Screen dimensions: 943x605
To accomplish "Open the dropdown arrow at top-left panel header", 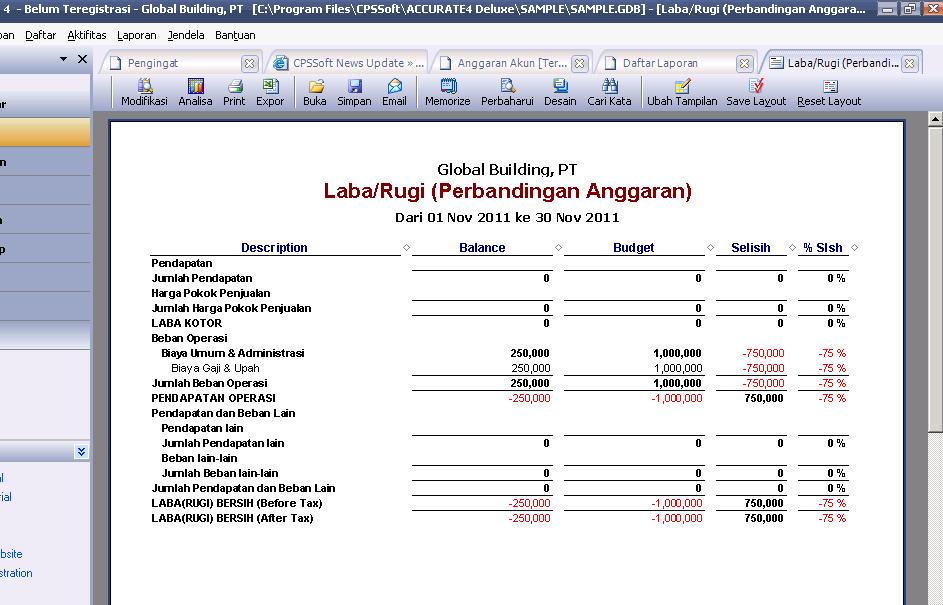I will (x=64, y=58).
